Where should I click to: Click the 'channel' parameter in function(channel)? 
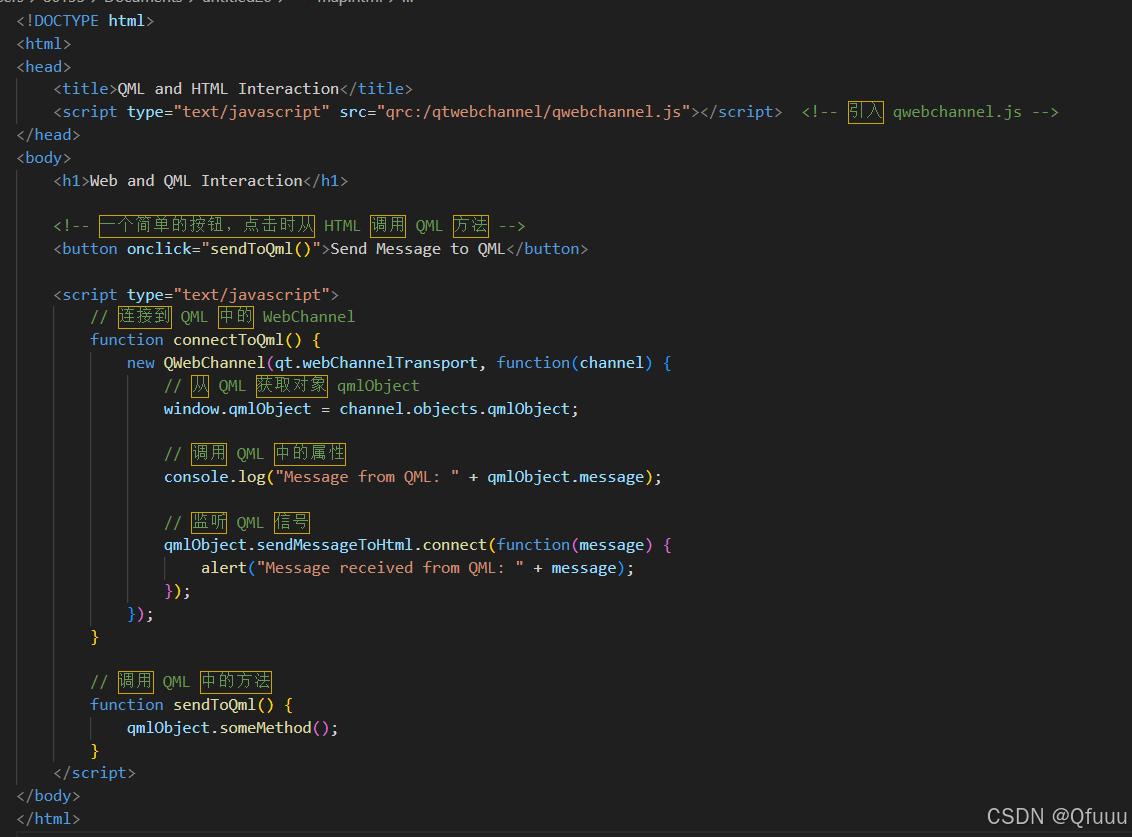click(x=611, y=363)
